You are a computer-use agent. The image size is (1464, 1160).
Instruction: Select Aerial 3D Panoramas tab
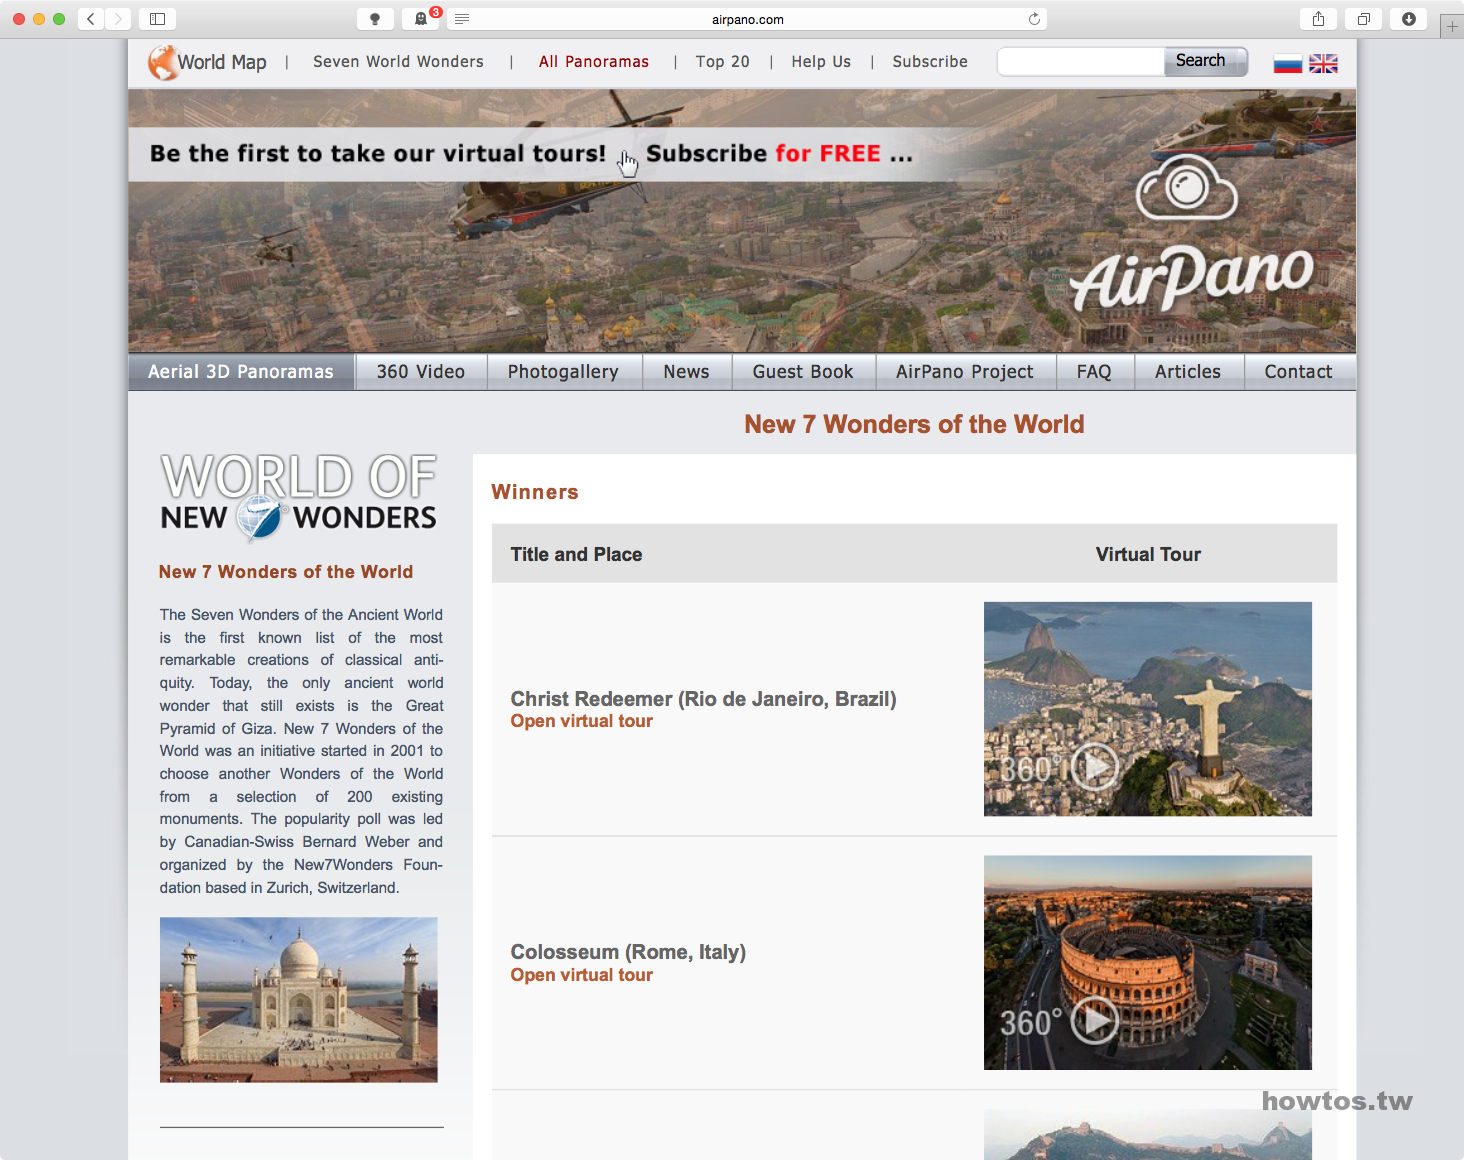tap(241, 372)
